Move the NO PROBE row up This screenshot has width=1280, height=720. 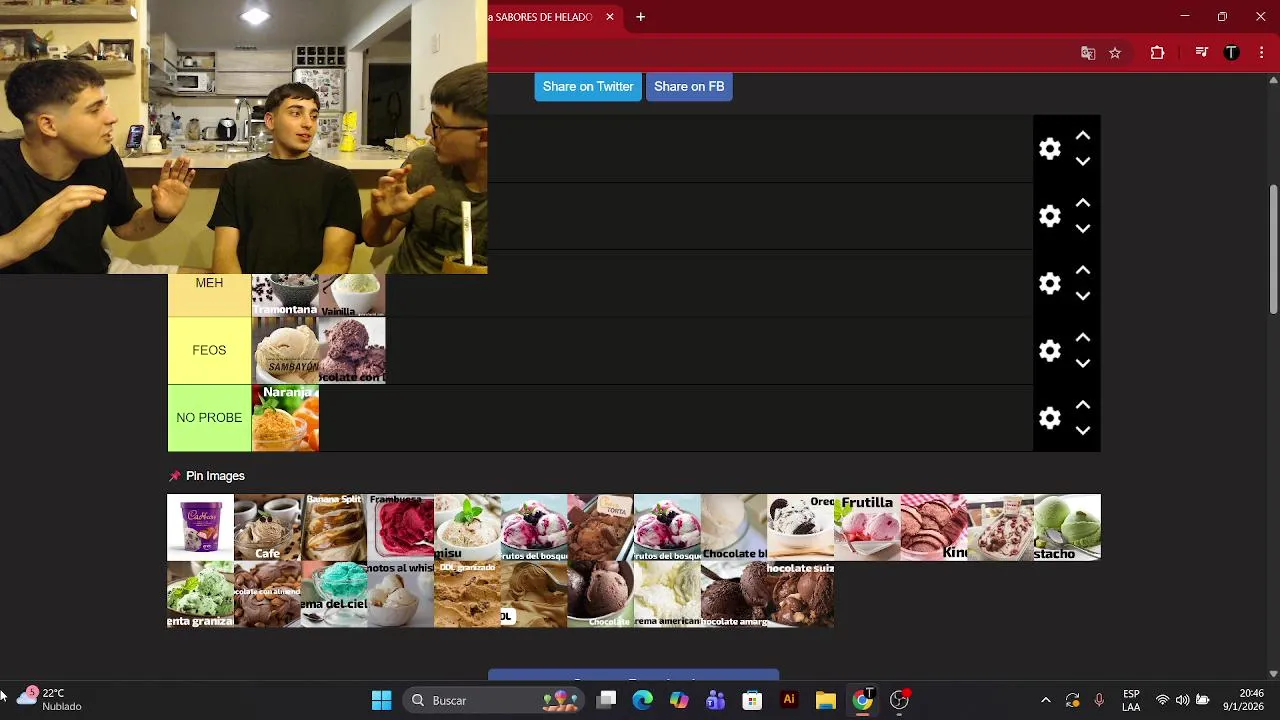pyautogui.click(x=1082, y=405)
